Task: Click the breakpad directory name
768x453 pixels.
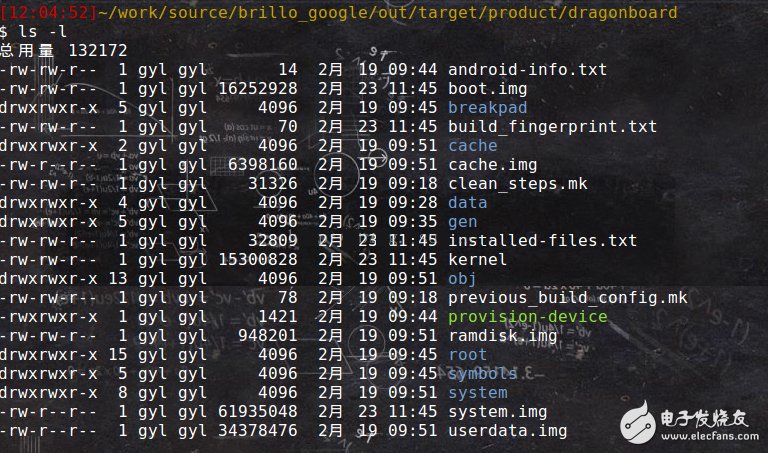Action: (x=489, y=108)
